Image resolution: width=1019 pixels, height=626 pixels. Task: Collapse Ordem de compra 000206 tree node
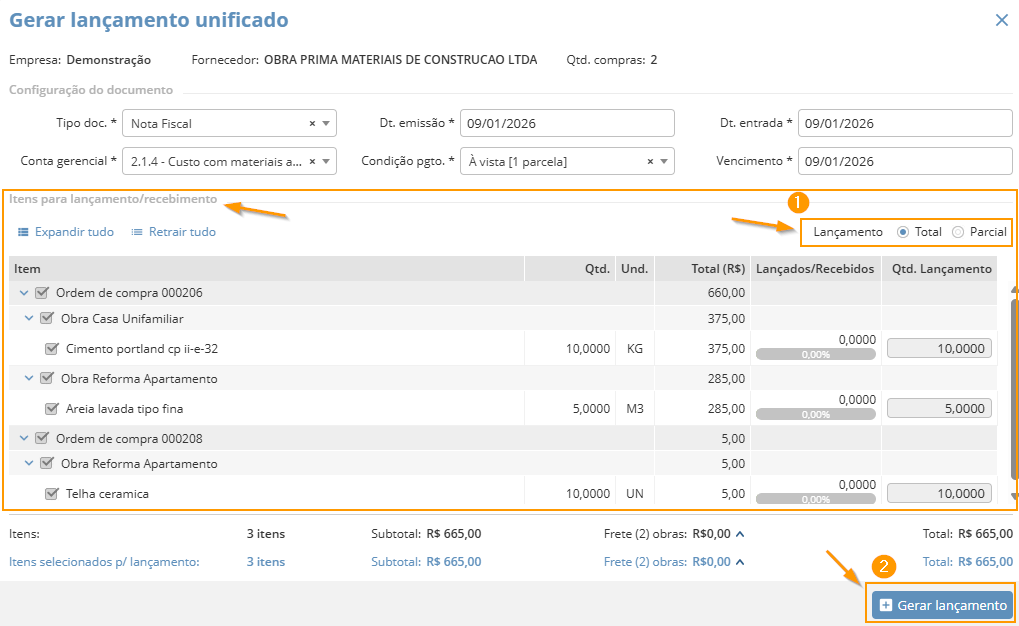click(24, 293)
